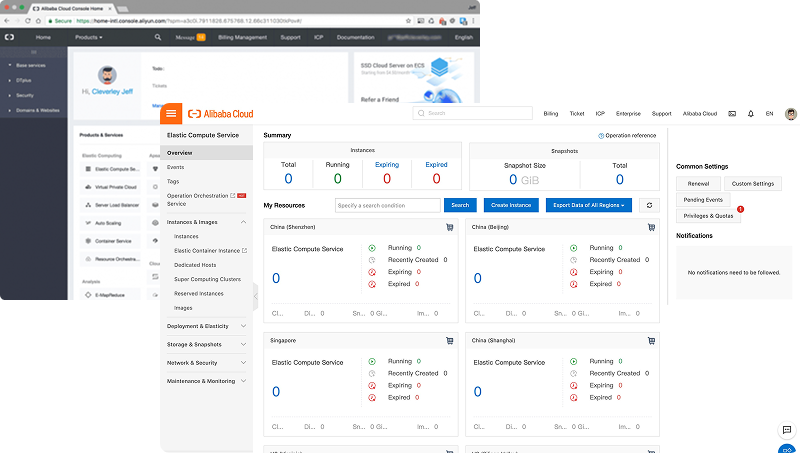Viewport: 800px width, 453px height.
Task: Open the chat feedback icon bottom right
Action: (x=787, y=430)
